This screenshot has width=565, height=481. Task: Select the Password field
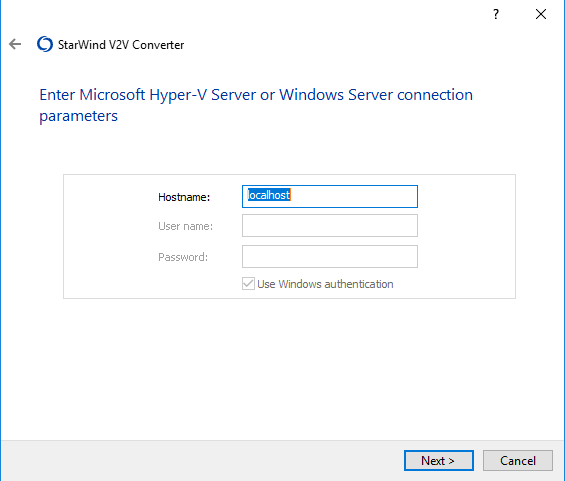(x=330, y=257)
